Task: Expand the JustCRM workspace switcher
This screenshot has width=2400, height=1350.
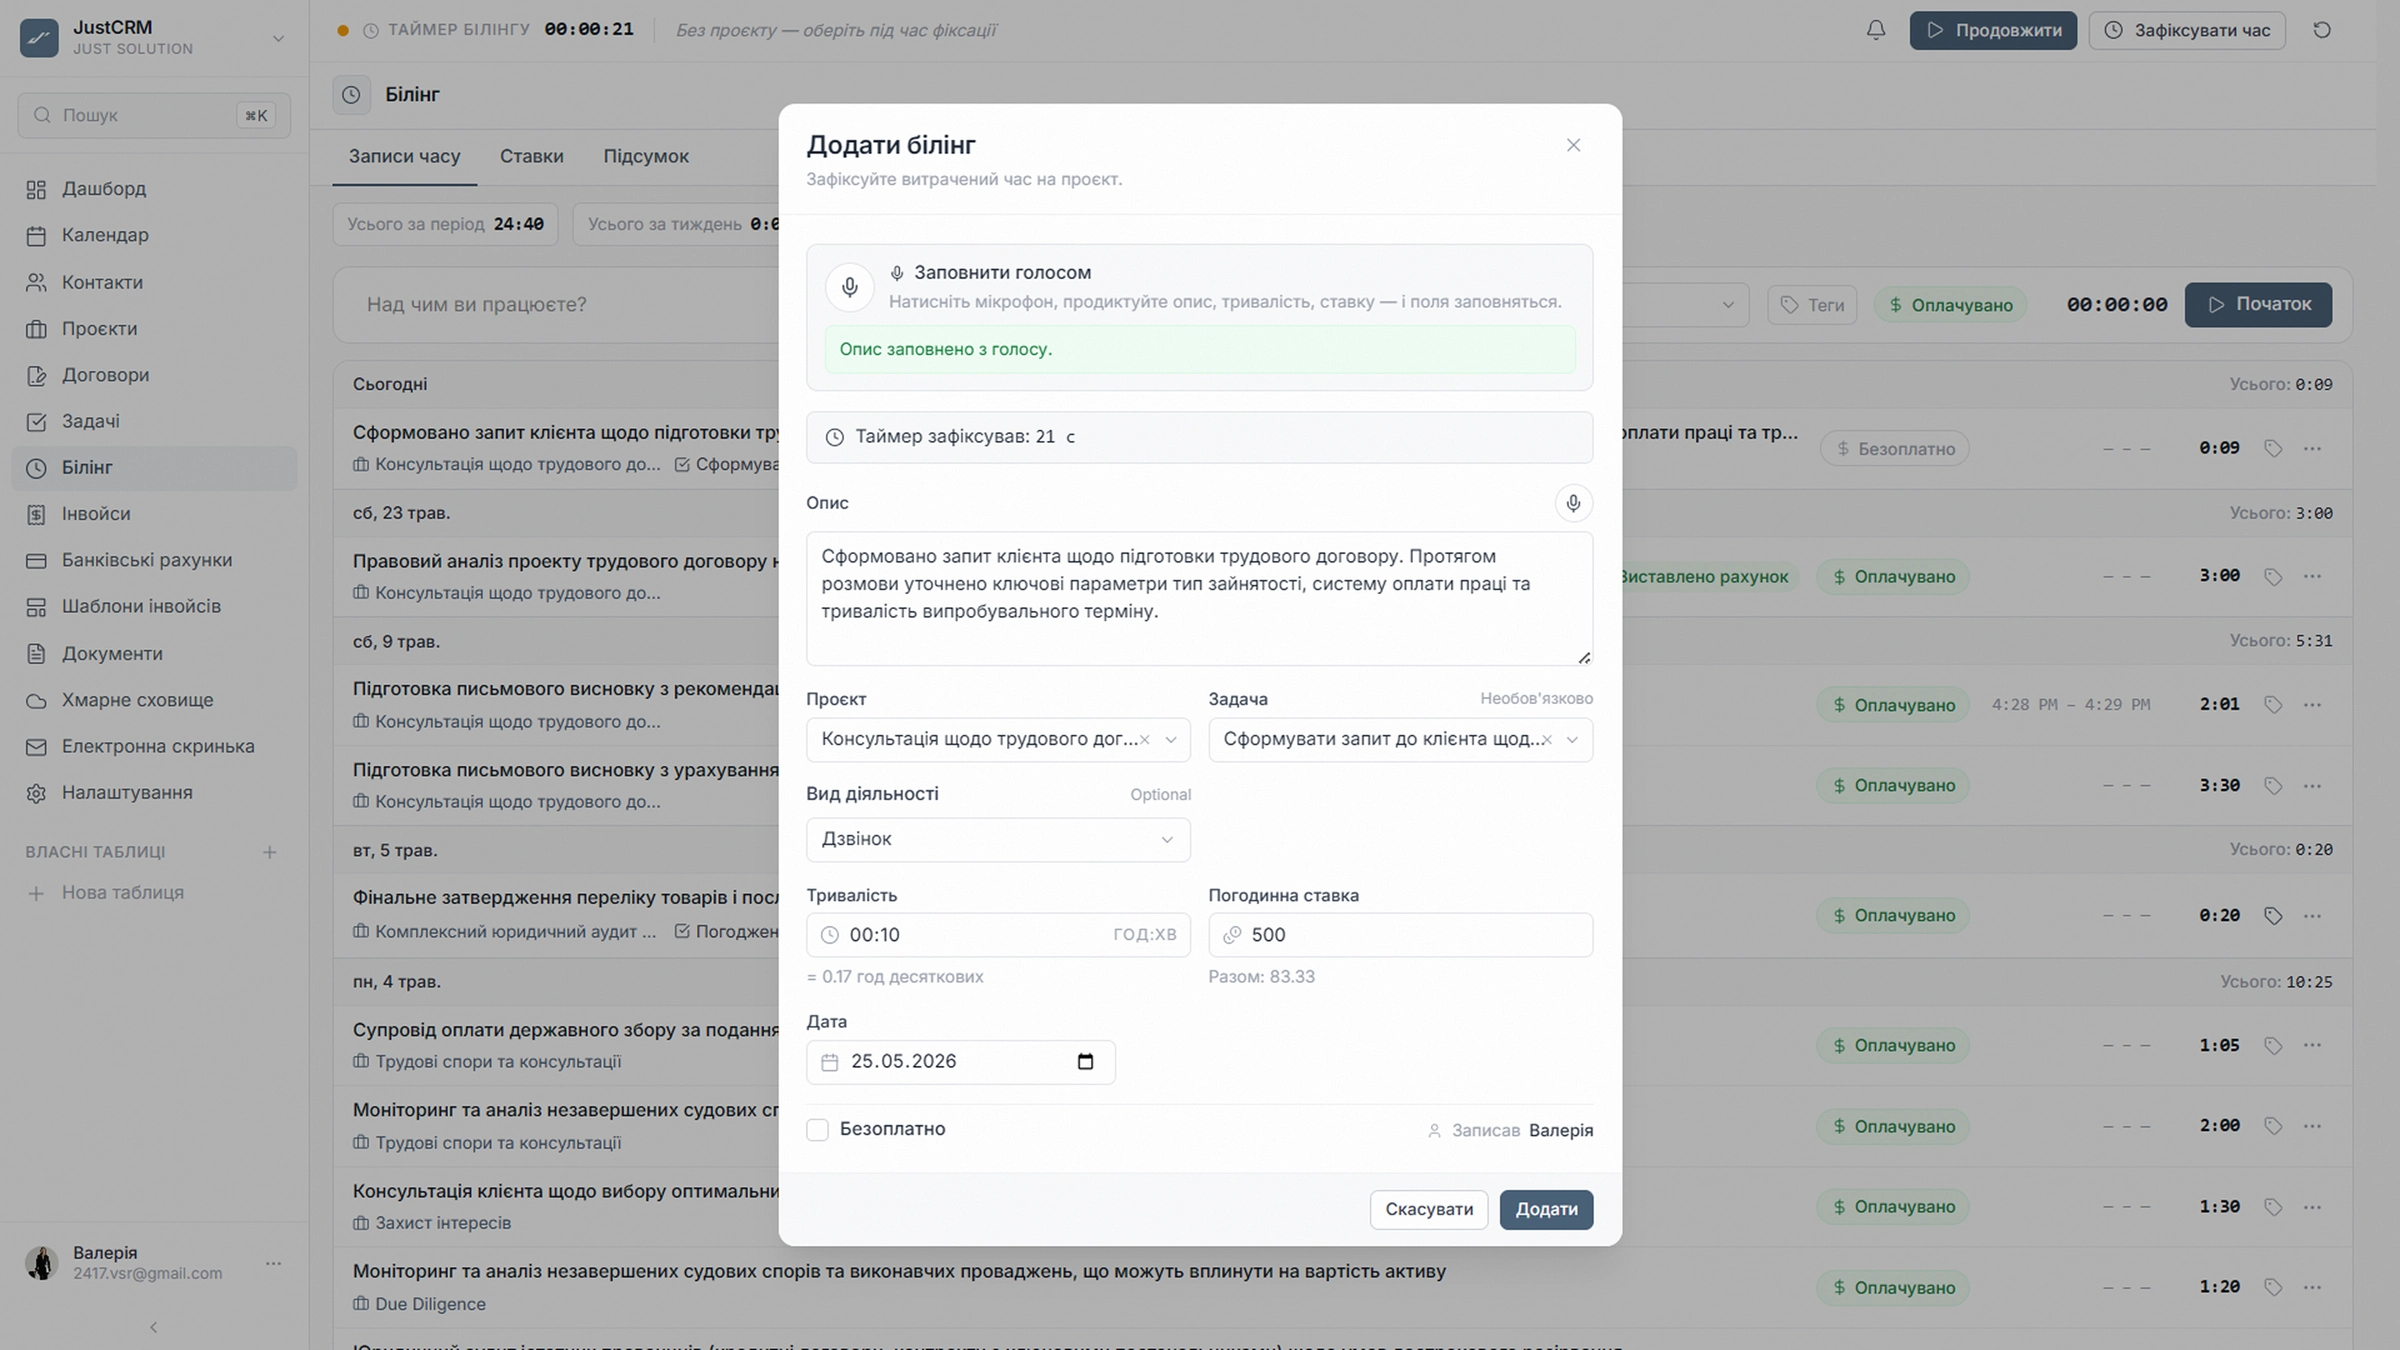Action: point(278,38)
